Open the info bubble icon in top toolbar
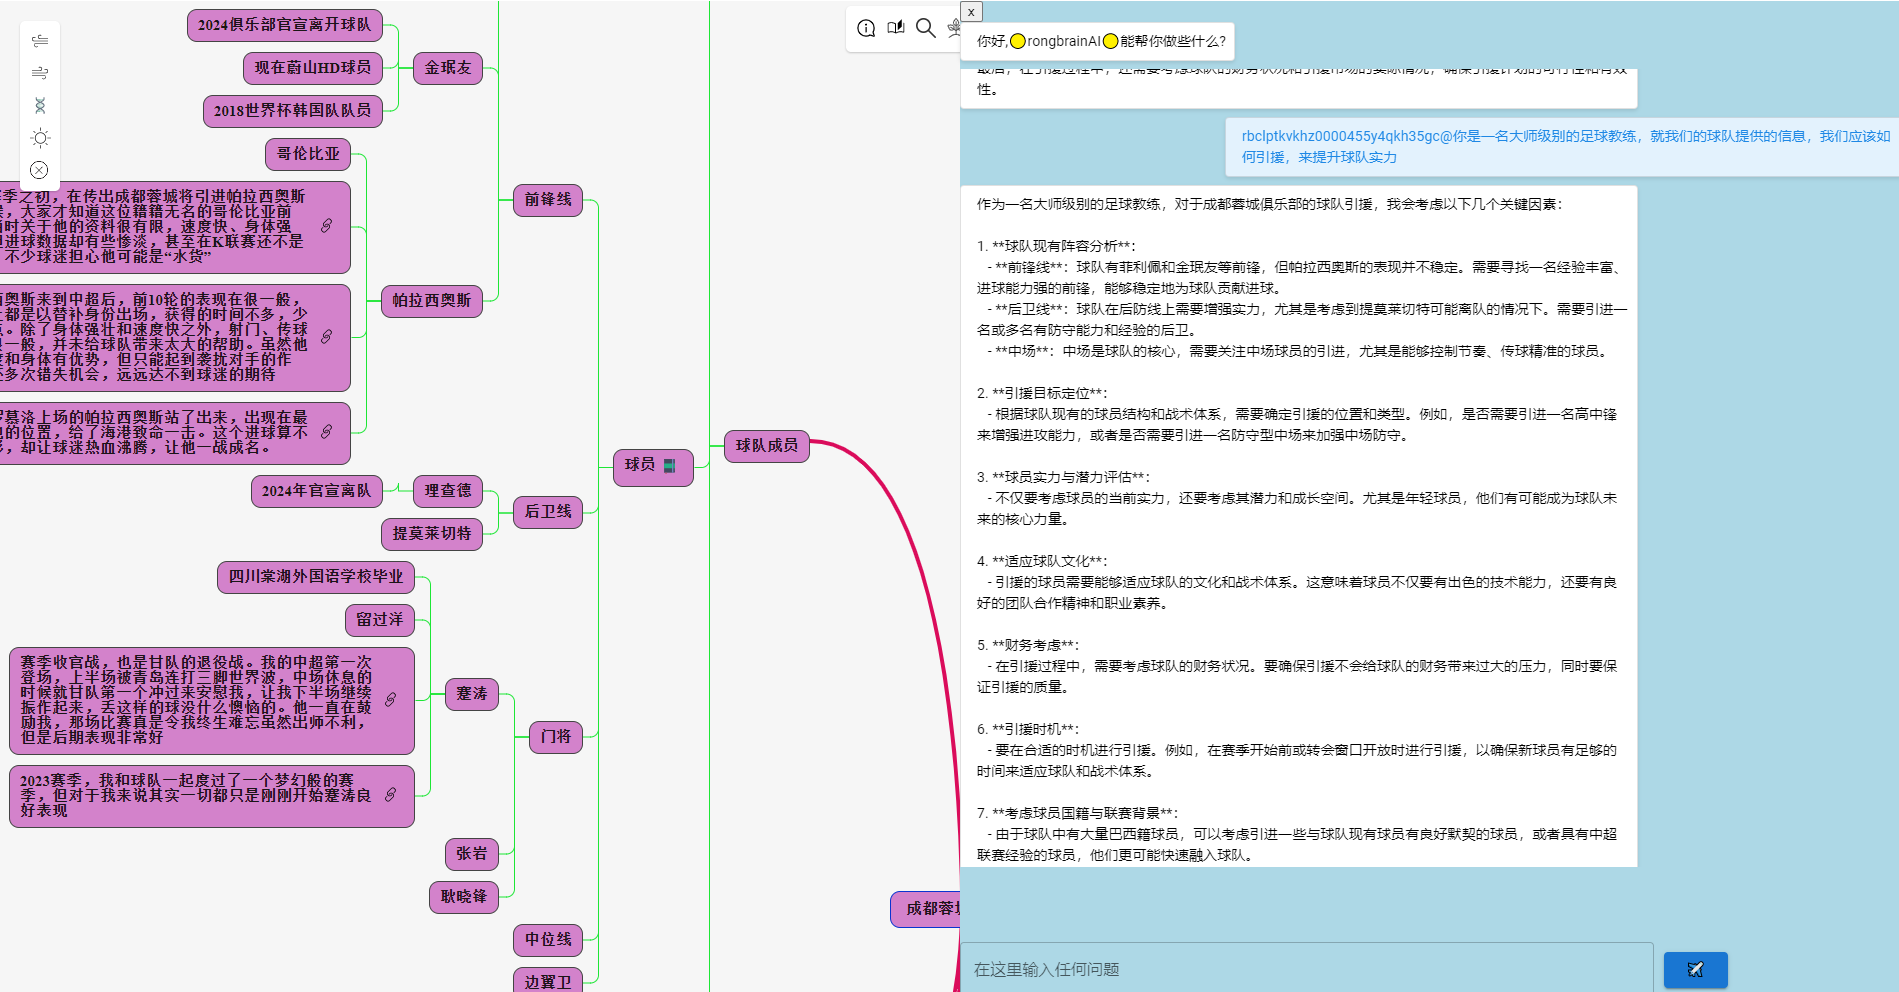 click(866, 28)
